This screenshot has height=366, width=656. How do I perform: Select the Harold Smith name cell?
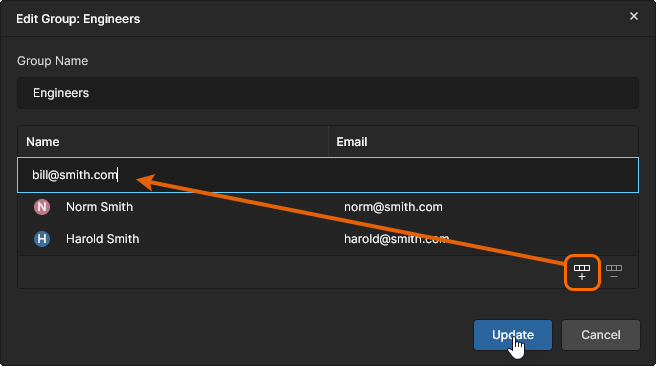click(102, 239)
